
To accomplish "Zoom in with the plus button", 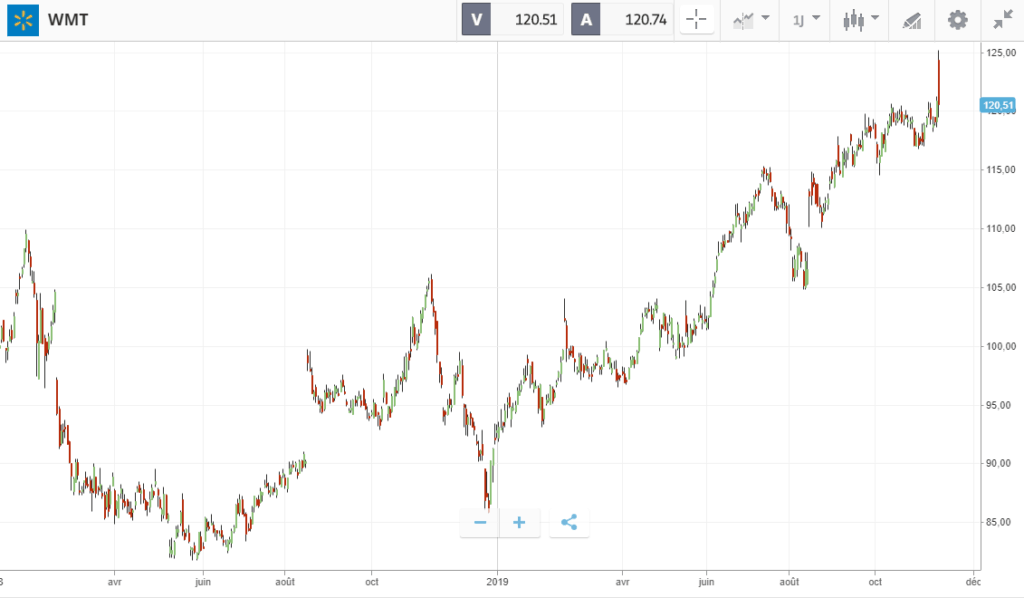I will (x=519, y=523).
